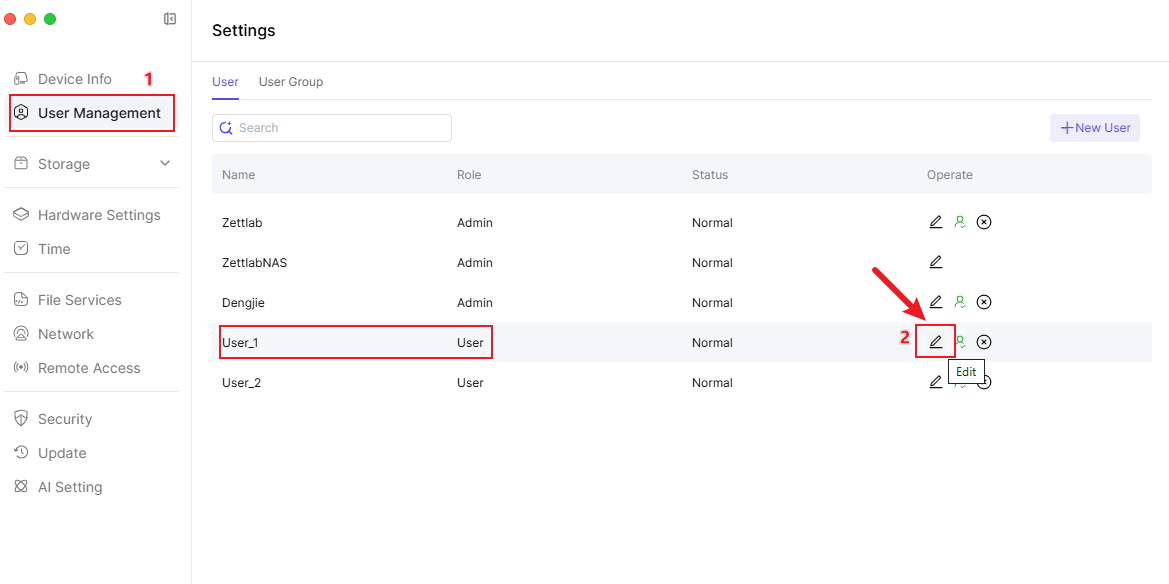Toggle the user status icon for User_1
The width and height of the screenshot is (1169, 584).
[x=960, y=342]
